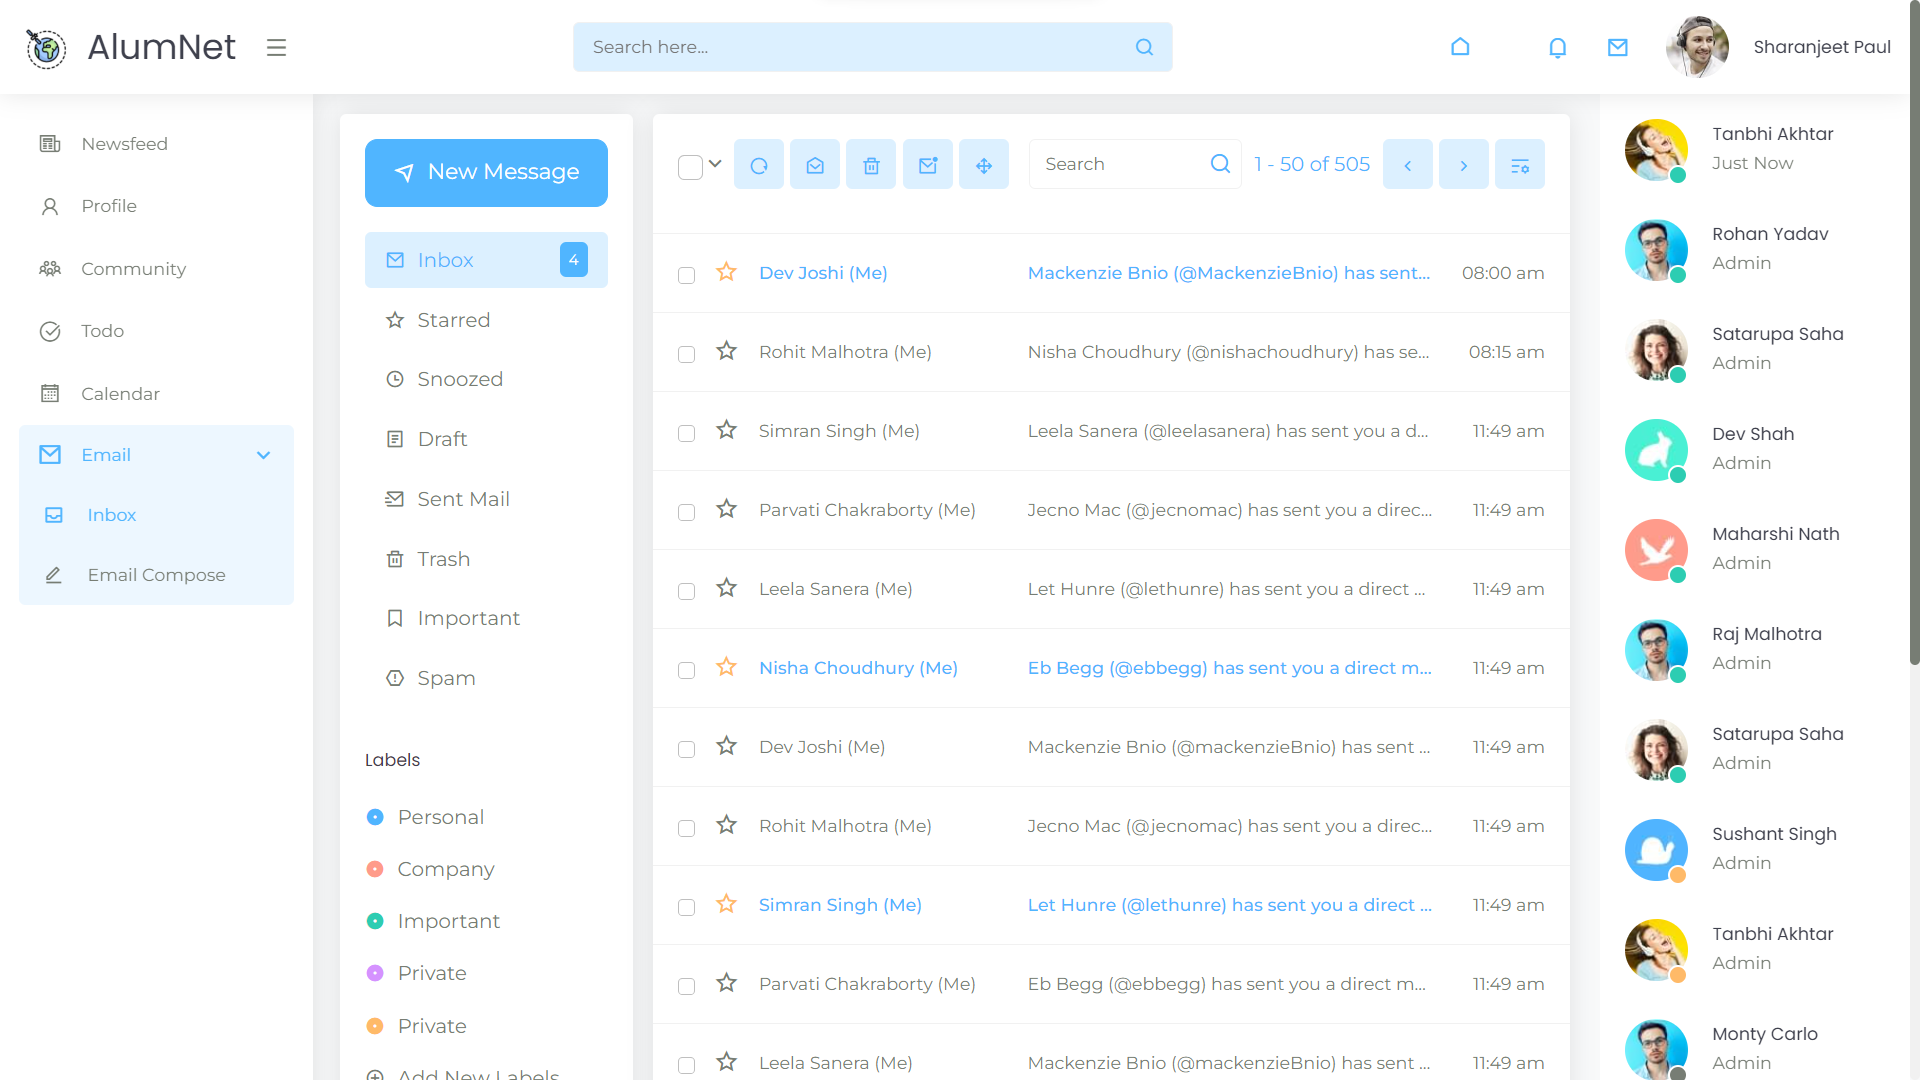This screenshot has width=1920, height=1080.
Task: Check the select-all emails checkbox
Action: click(x=690, y=167)
